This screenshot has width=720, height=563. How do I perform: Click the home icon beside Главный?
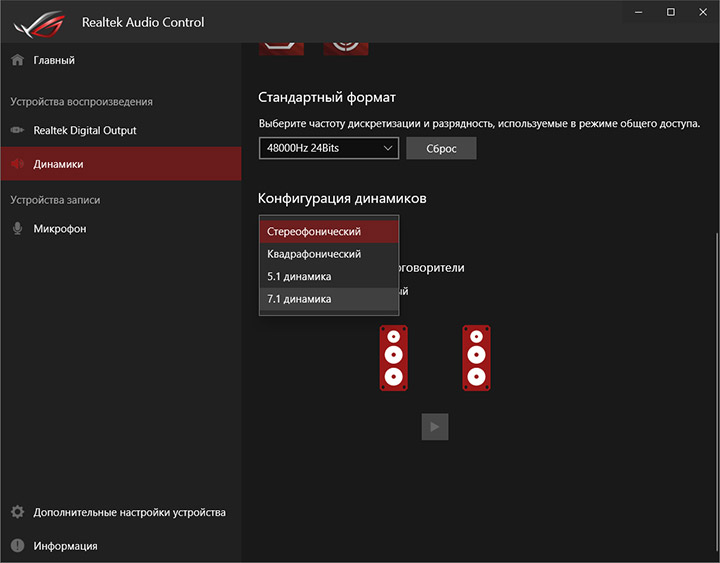click(x=17, y=60)
